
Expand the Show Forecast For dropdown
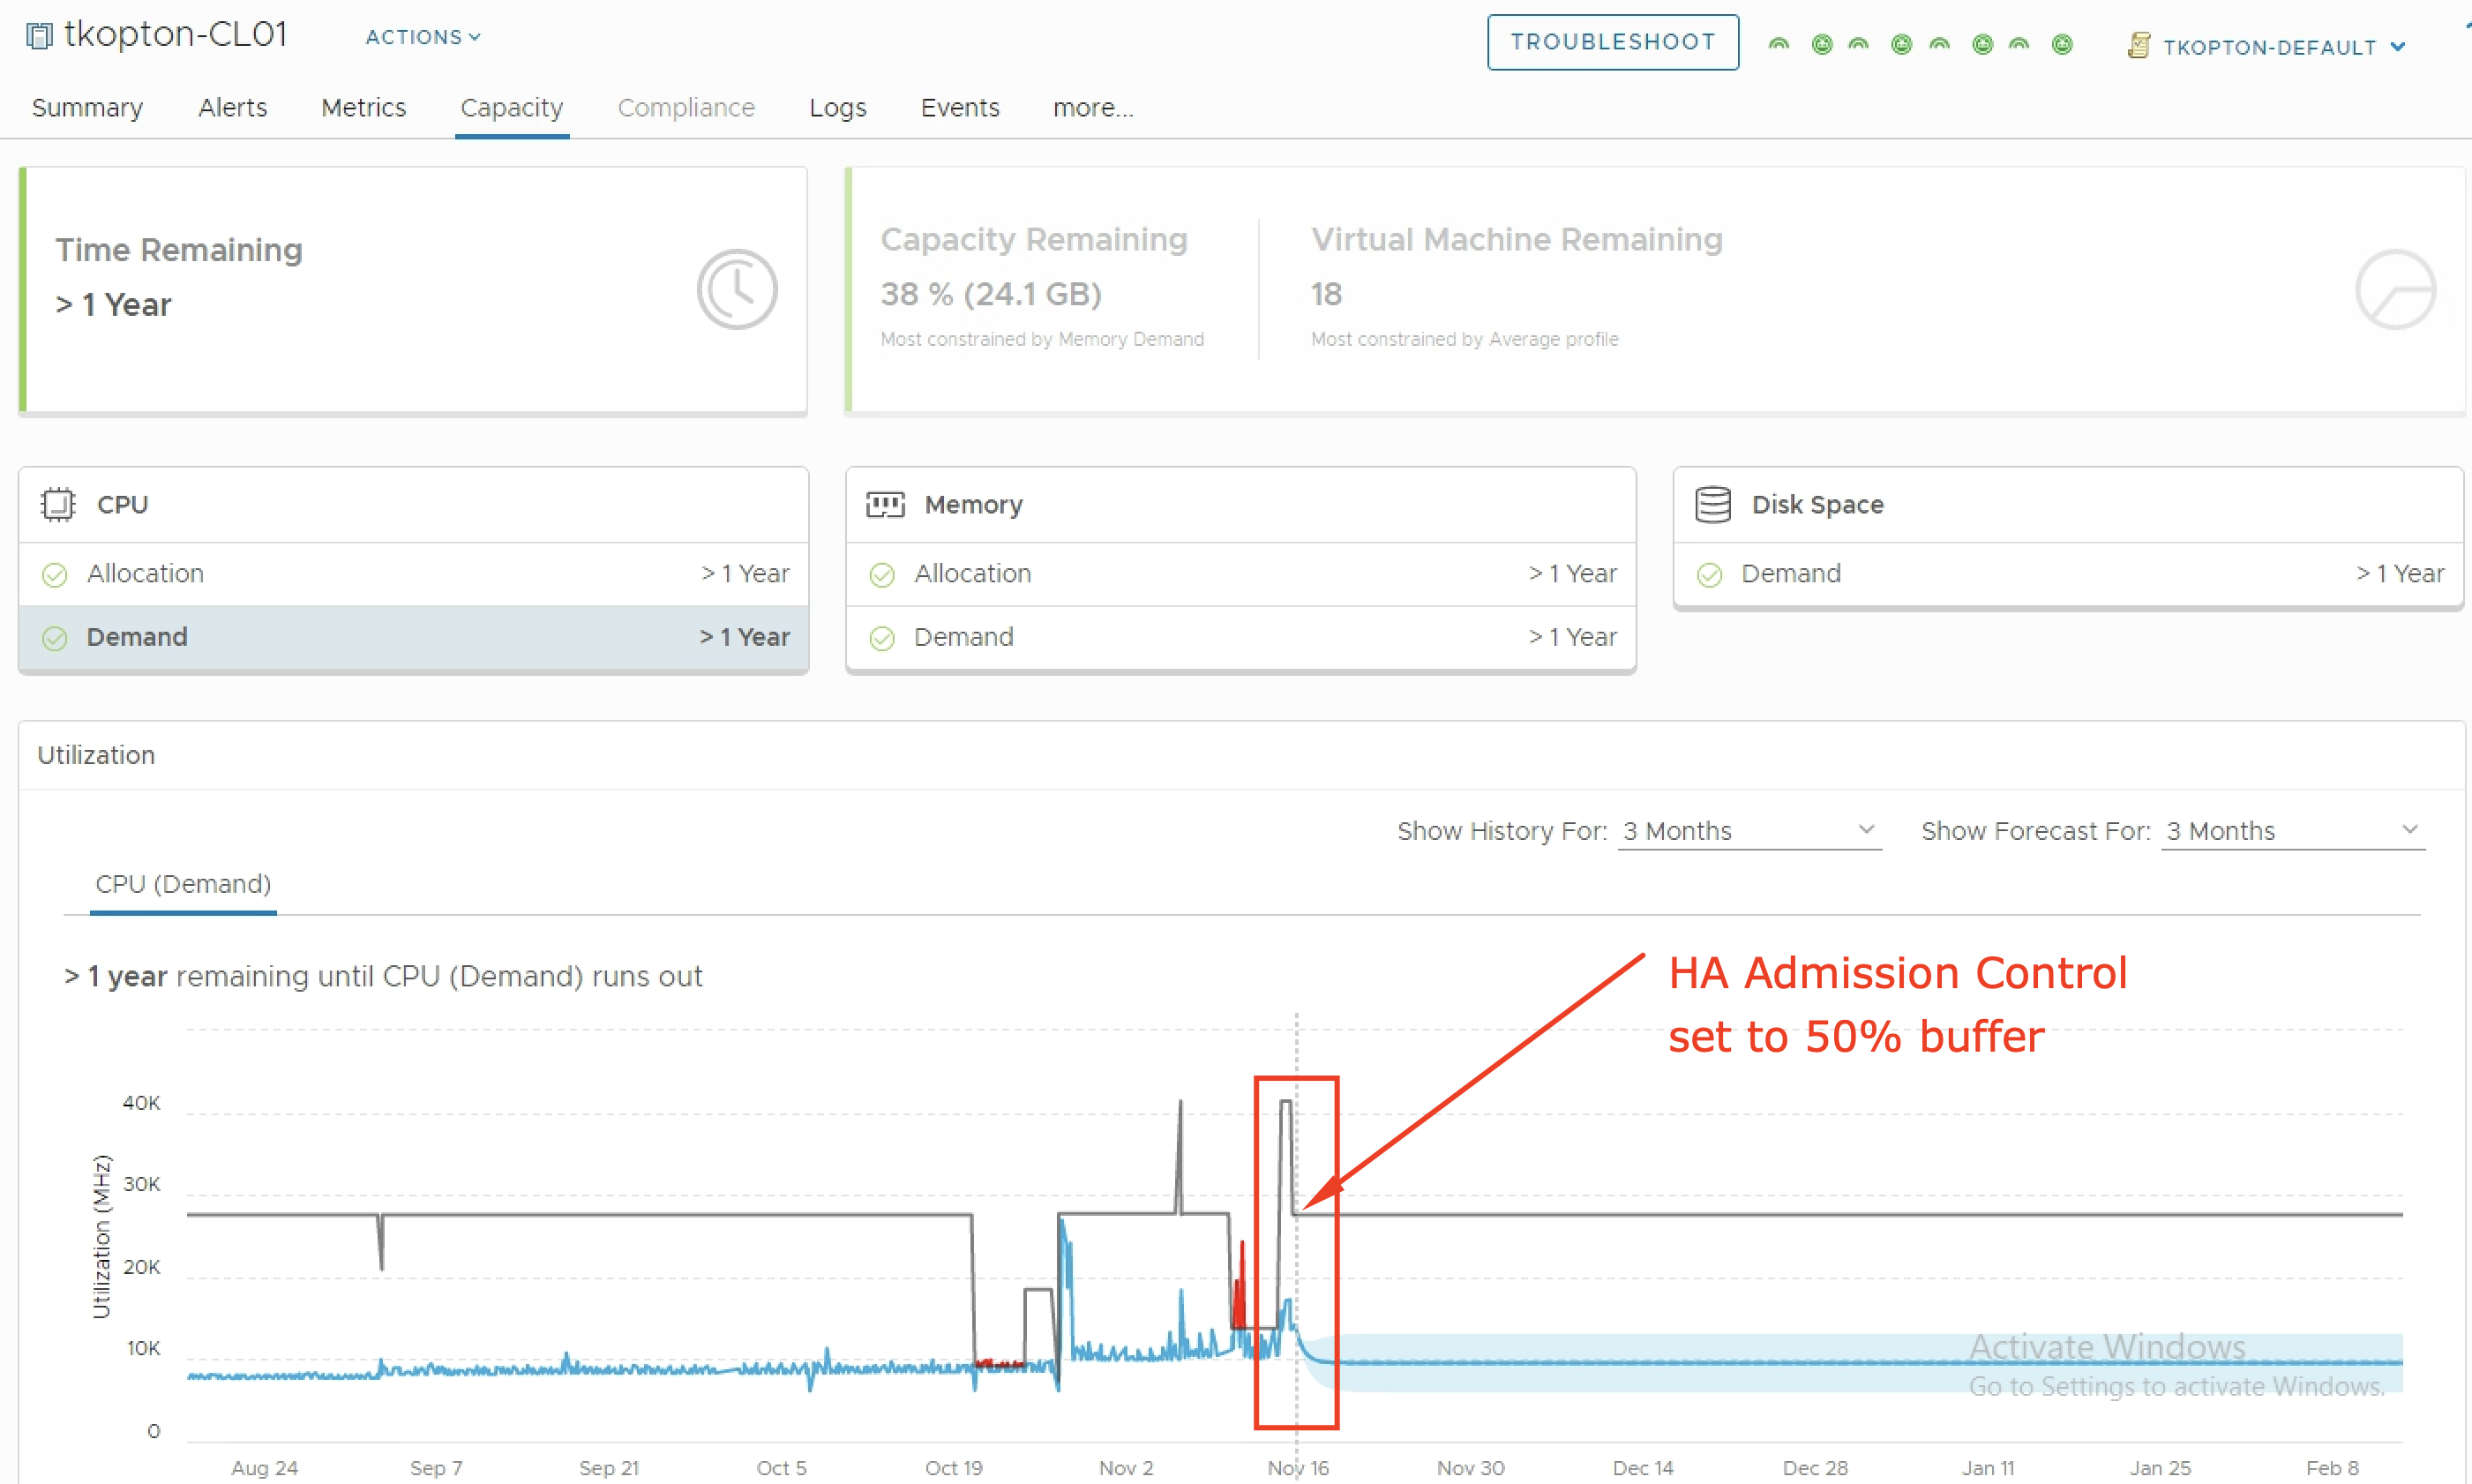coord(2291,830)
